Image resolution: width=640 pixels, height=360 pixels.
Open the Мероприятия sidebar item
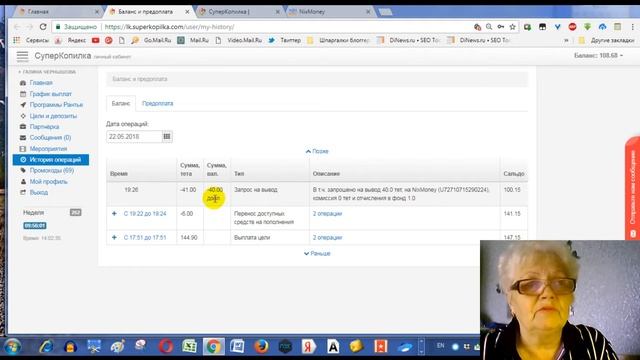[48, 149]
